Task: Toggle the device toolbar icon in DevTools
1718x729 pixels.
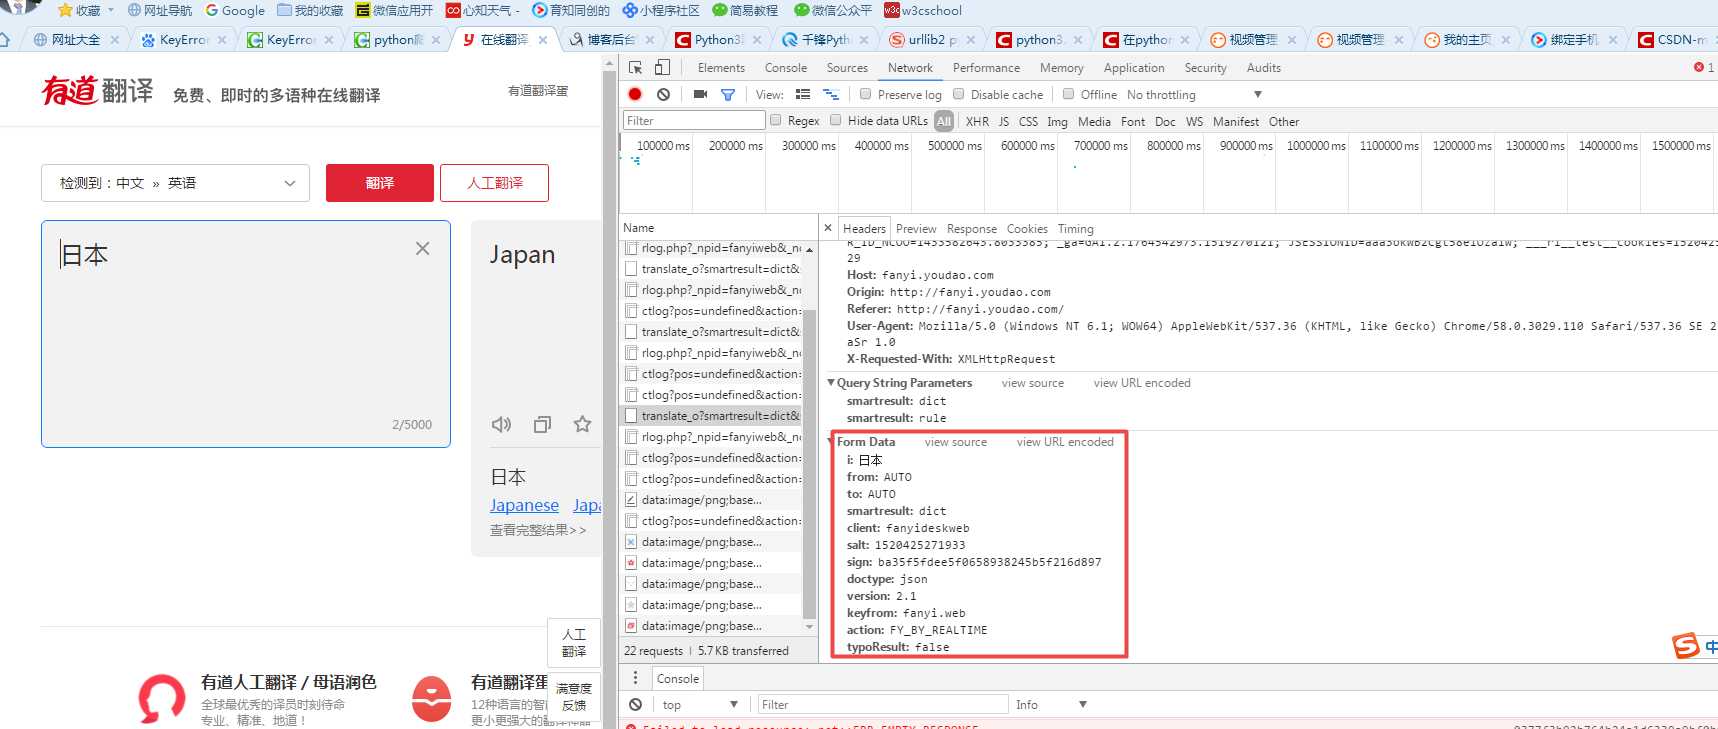Action: click(662, 67)
